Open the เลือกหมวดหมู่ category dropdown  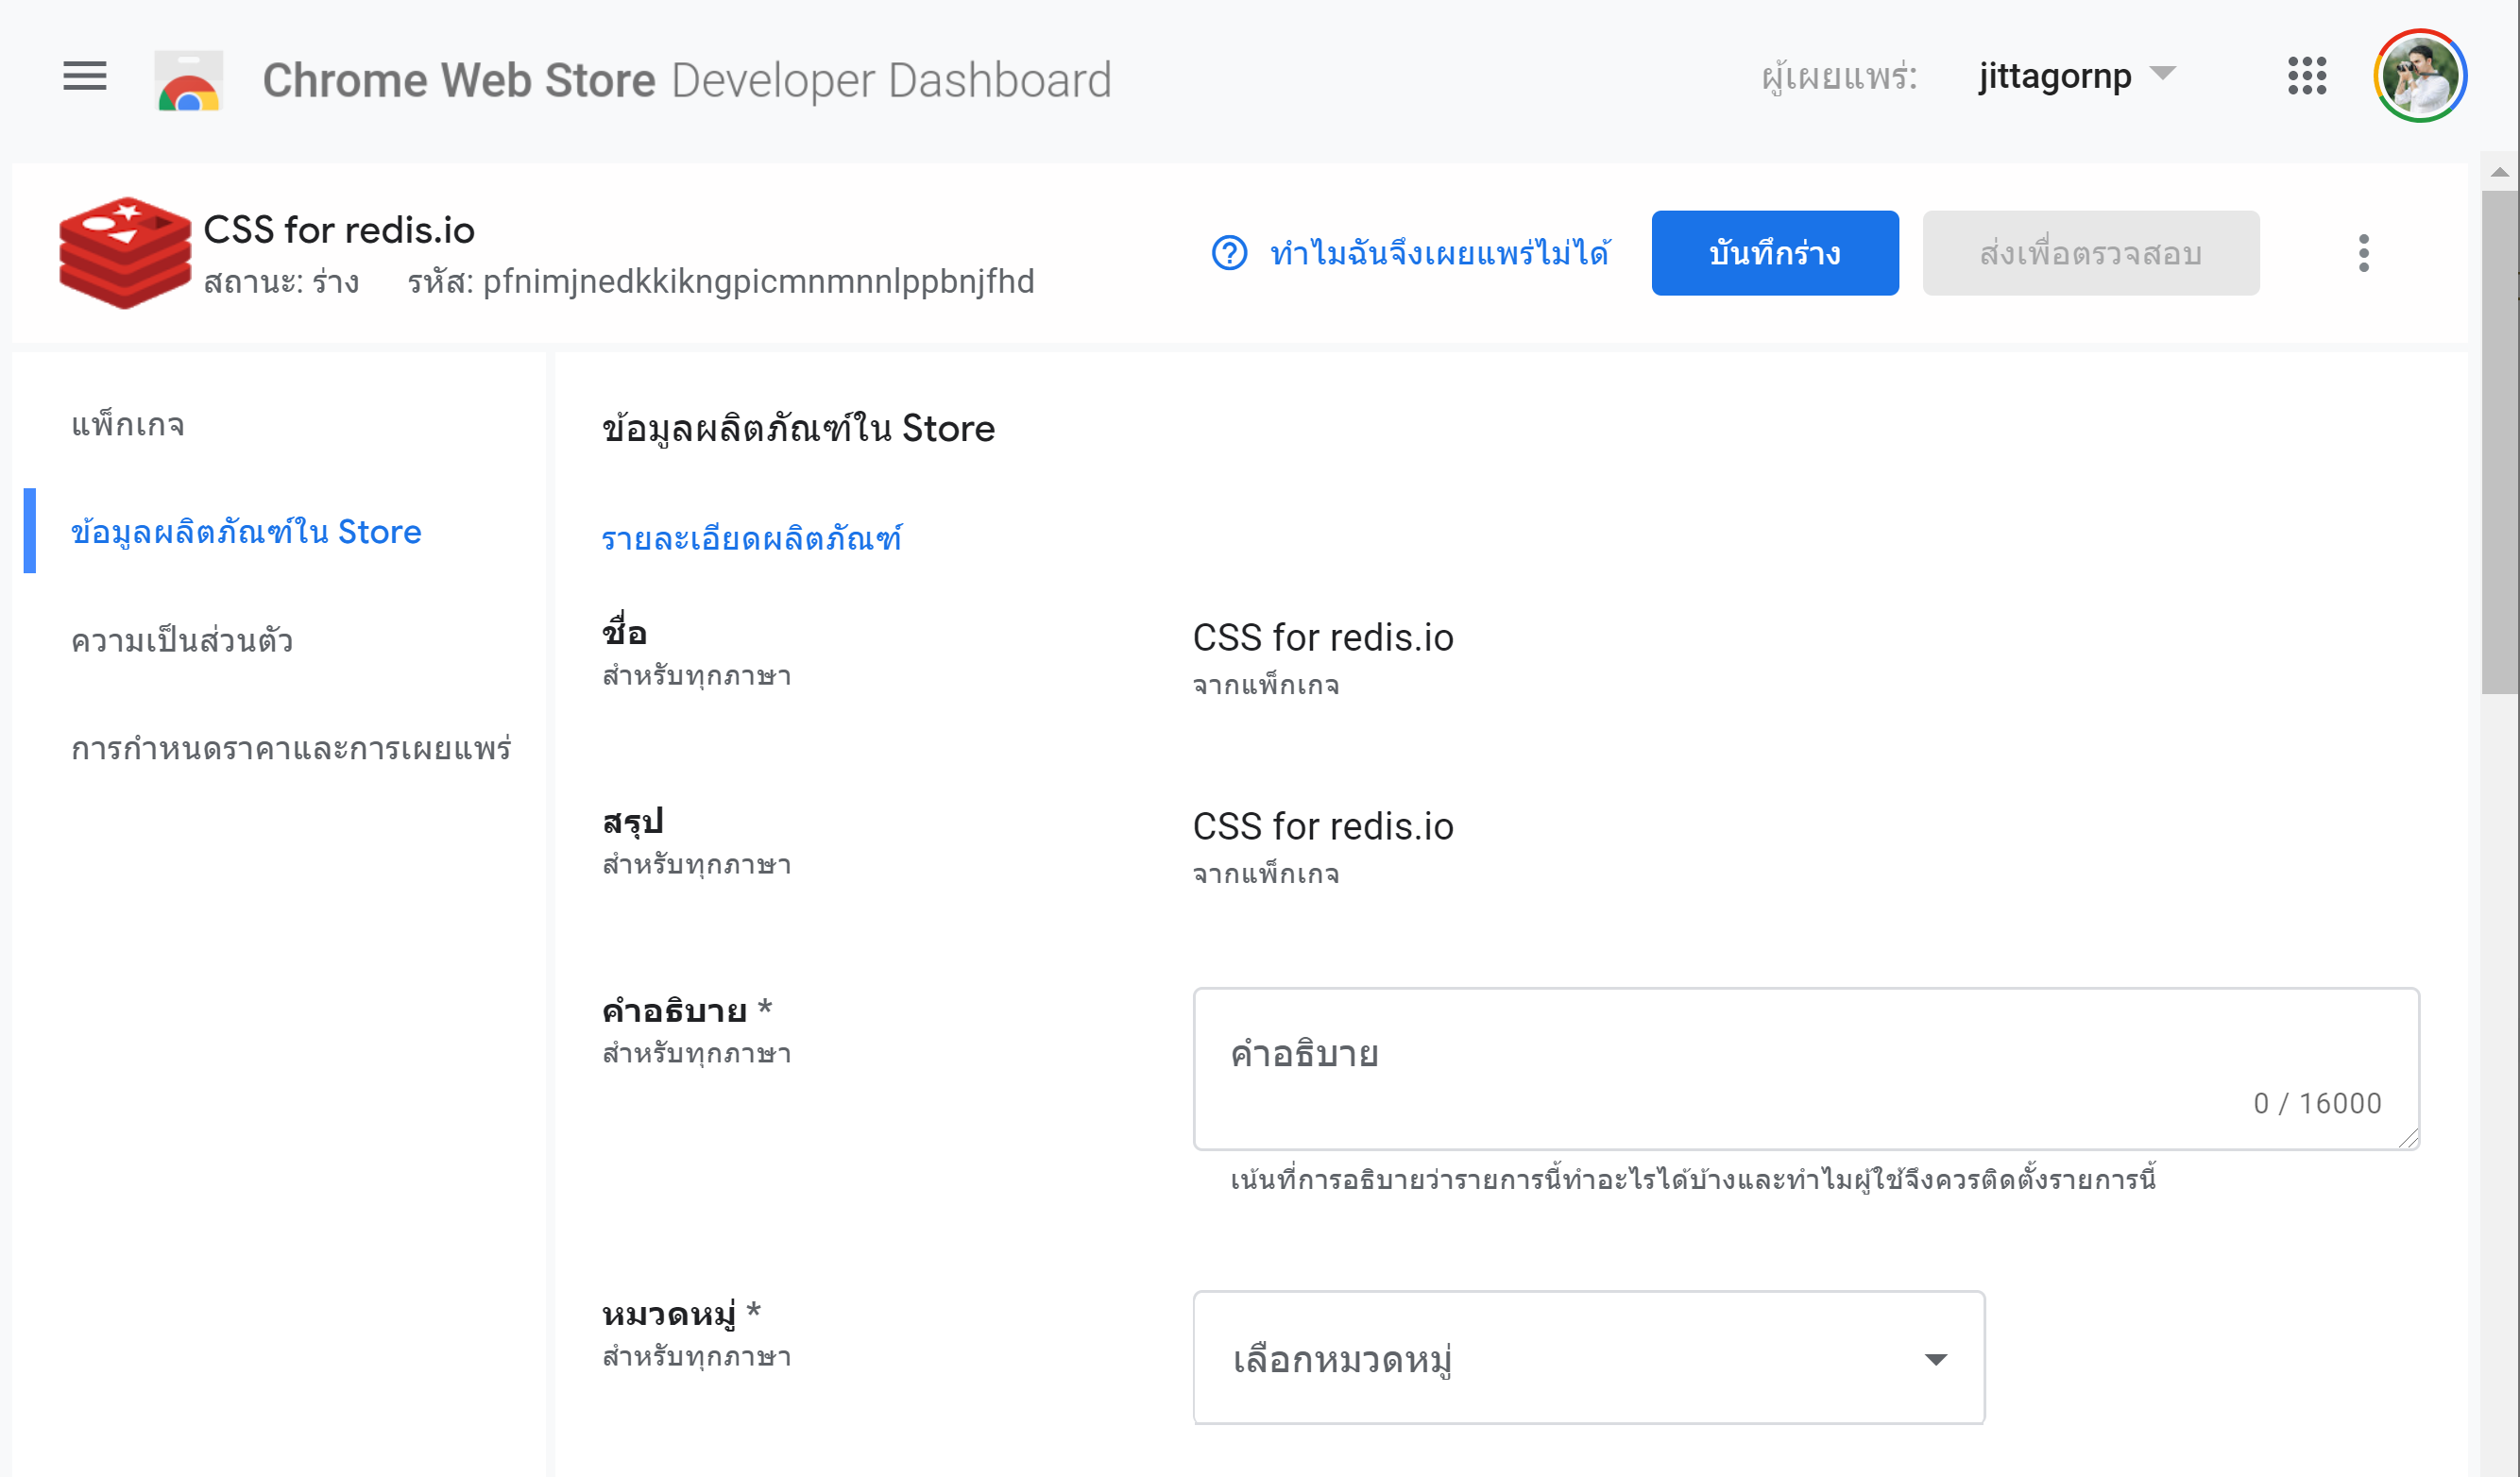(1589, 1358)
